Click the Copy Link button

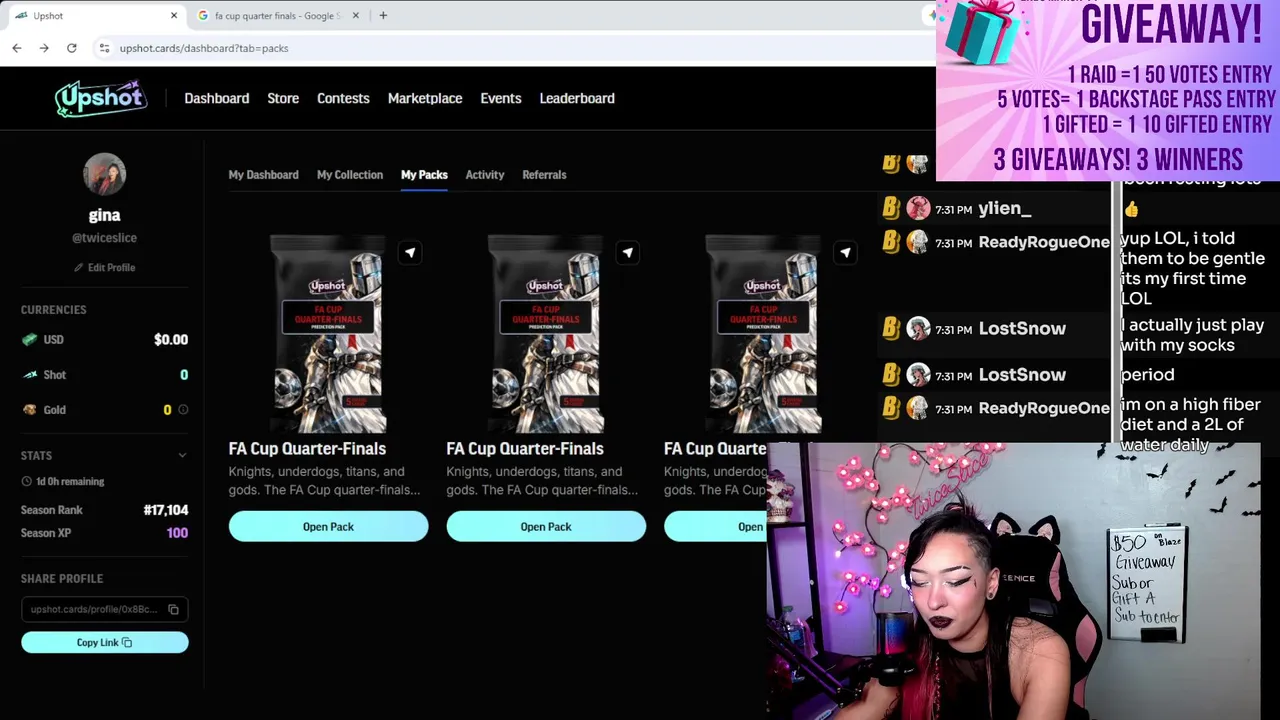[x=105, y=642]
